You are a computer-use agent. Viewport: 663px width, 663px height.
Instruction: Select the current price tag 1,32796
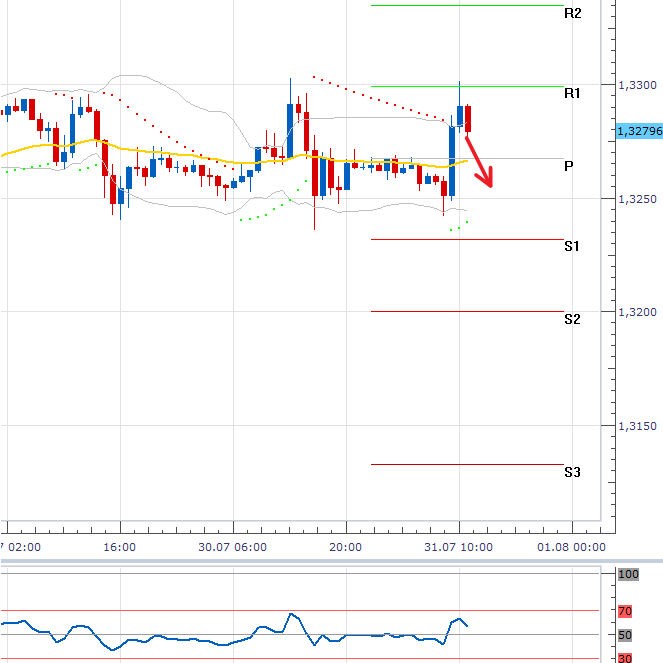pos(639,131)
